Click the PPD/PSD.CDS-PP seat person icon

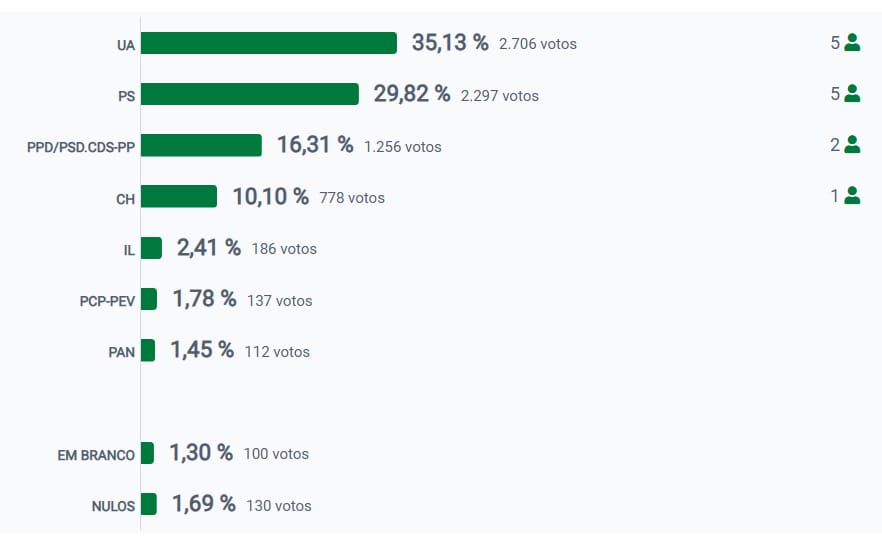(x=852, y=144)
